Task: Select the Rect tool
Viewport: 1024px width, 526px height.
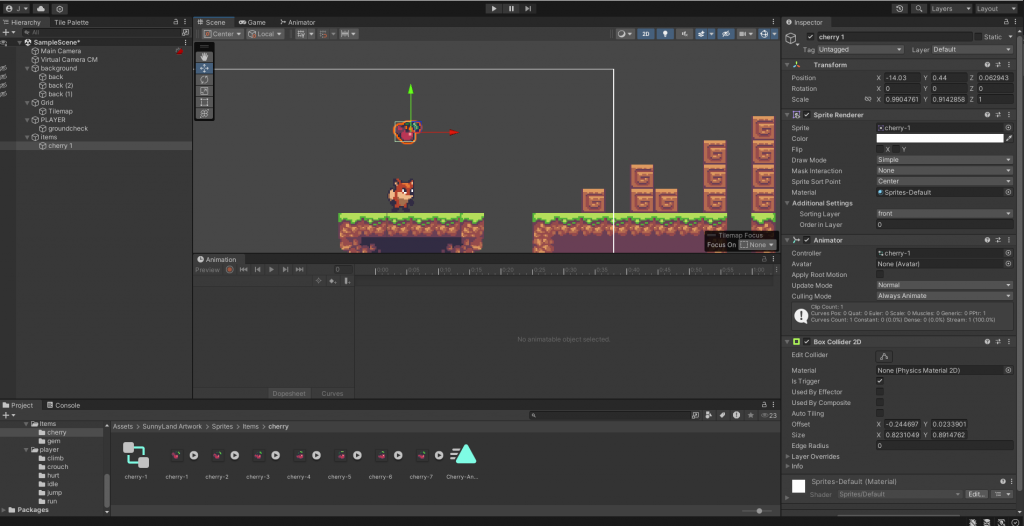Action: (204, 102)
